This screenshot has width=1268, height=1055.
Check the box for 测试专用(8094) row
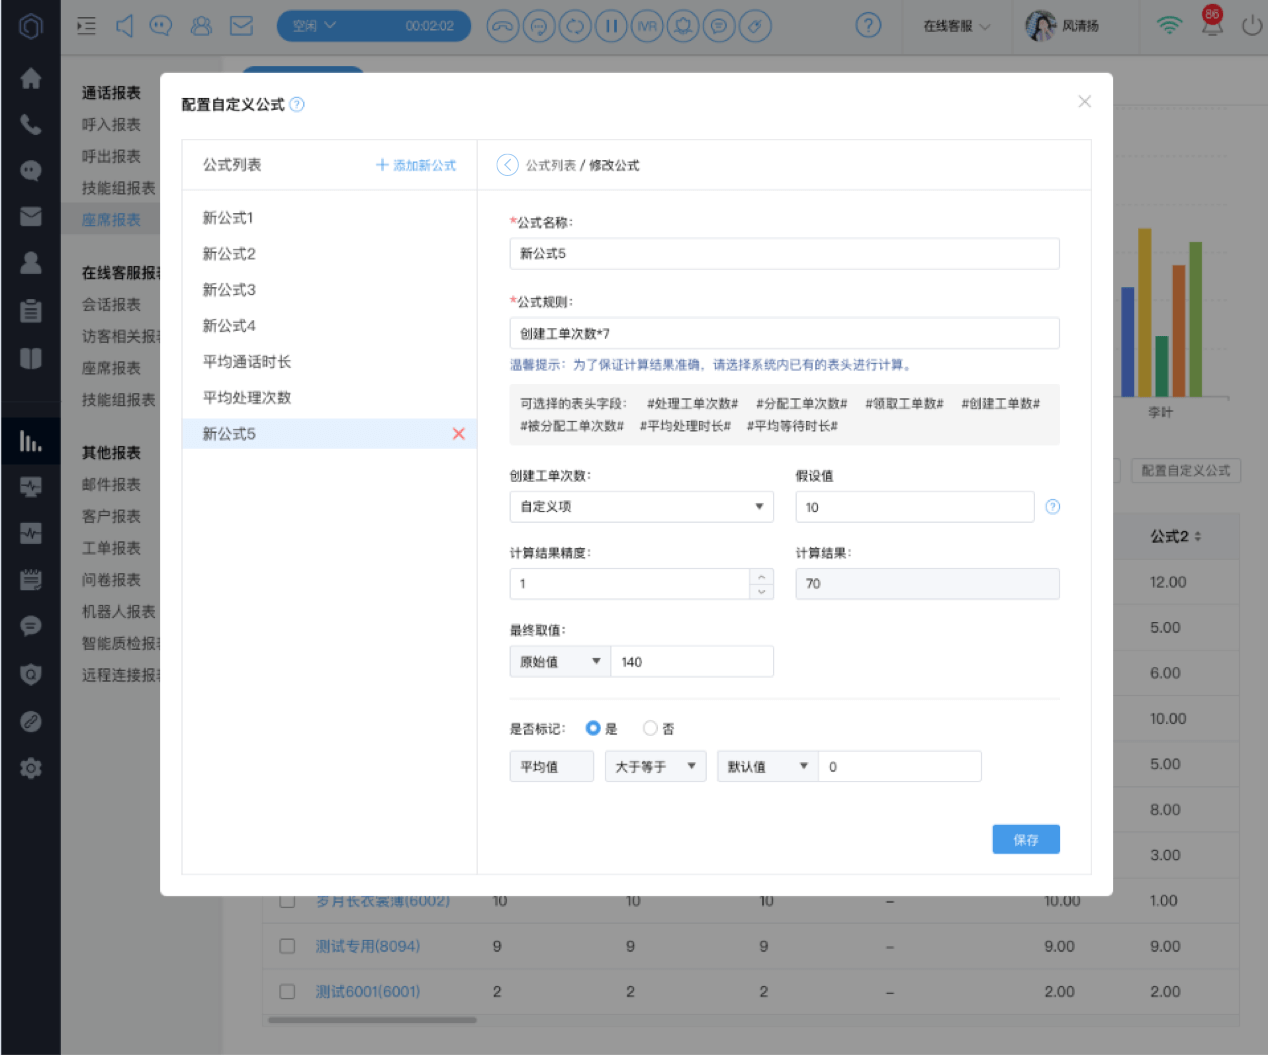(x=287, y=946)
